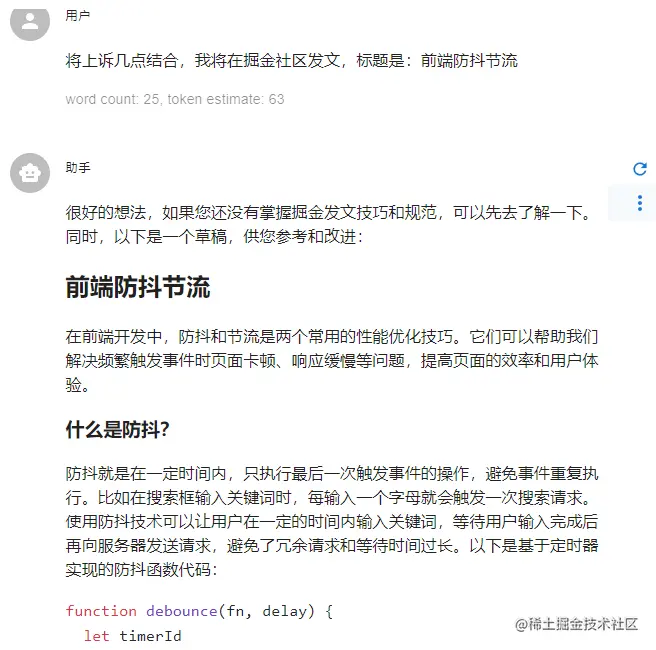Click the red function keyword in code

101,611
